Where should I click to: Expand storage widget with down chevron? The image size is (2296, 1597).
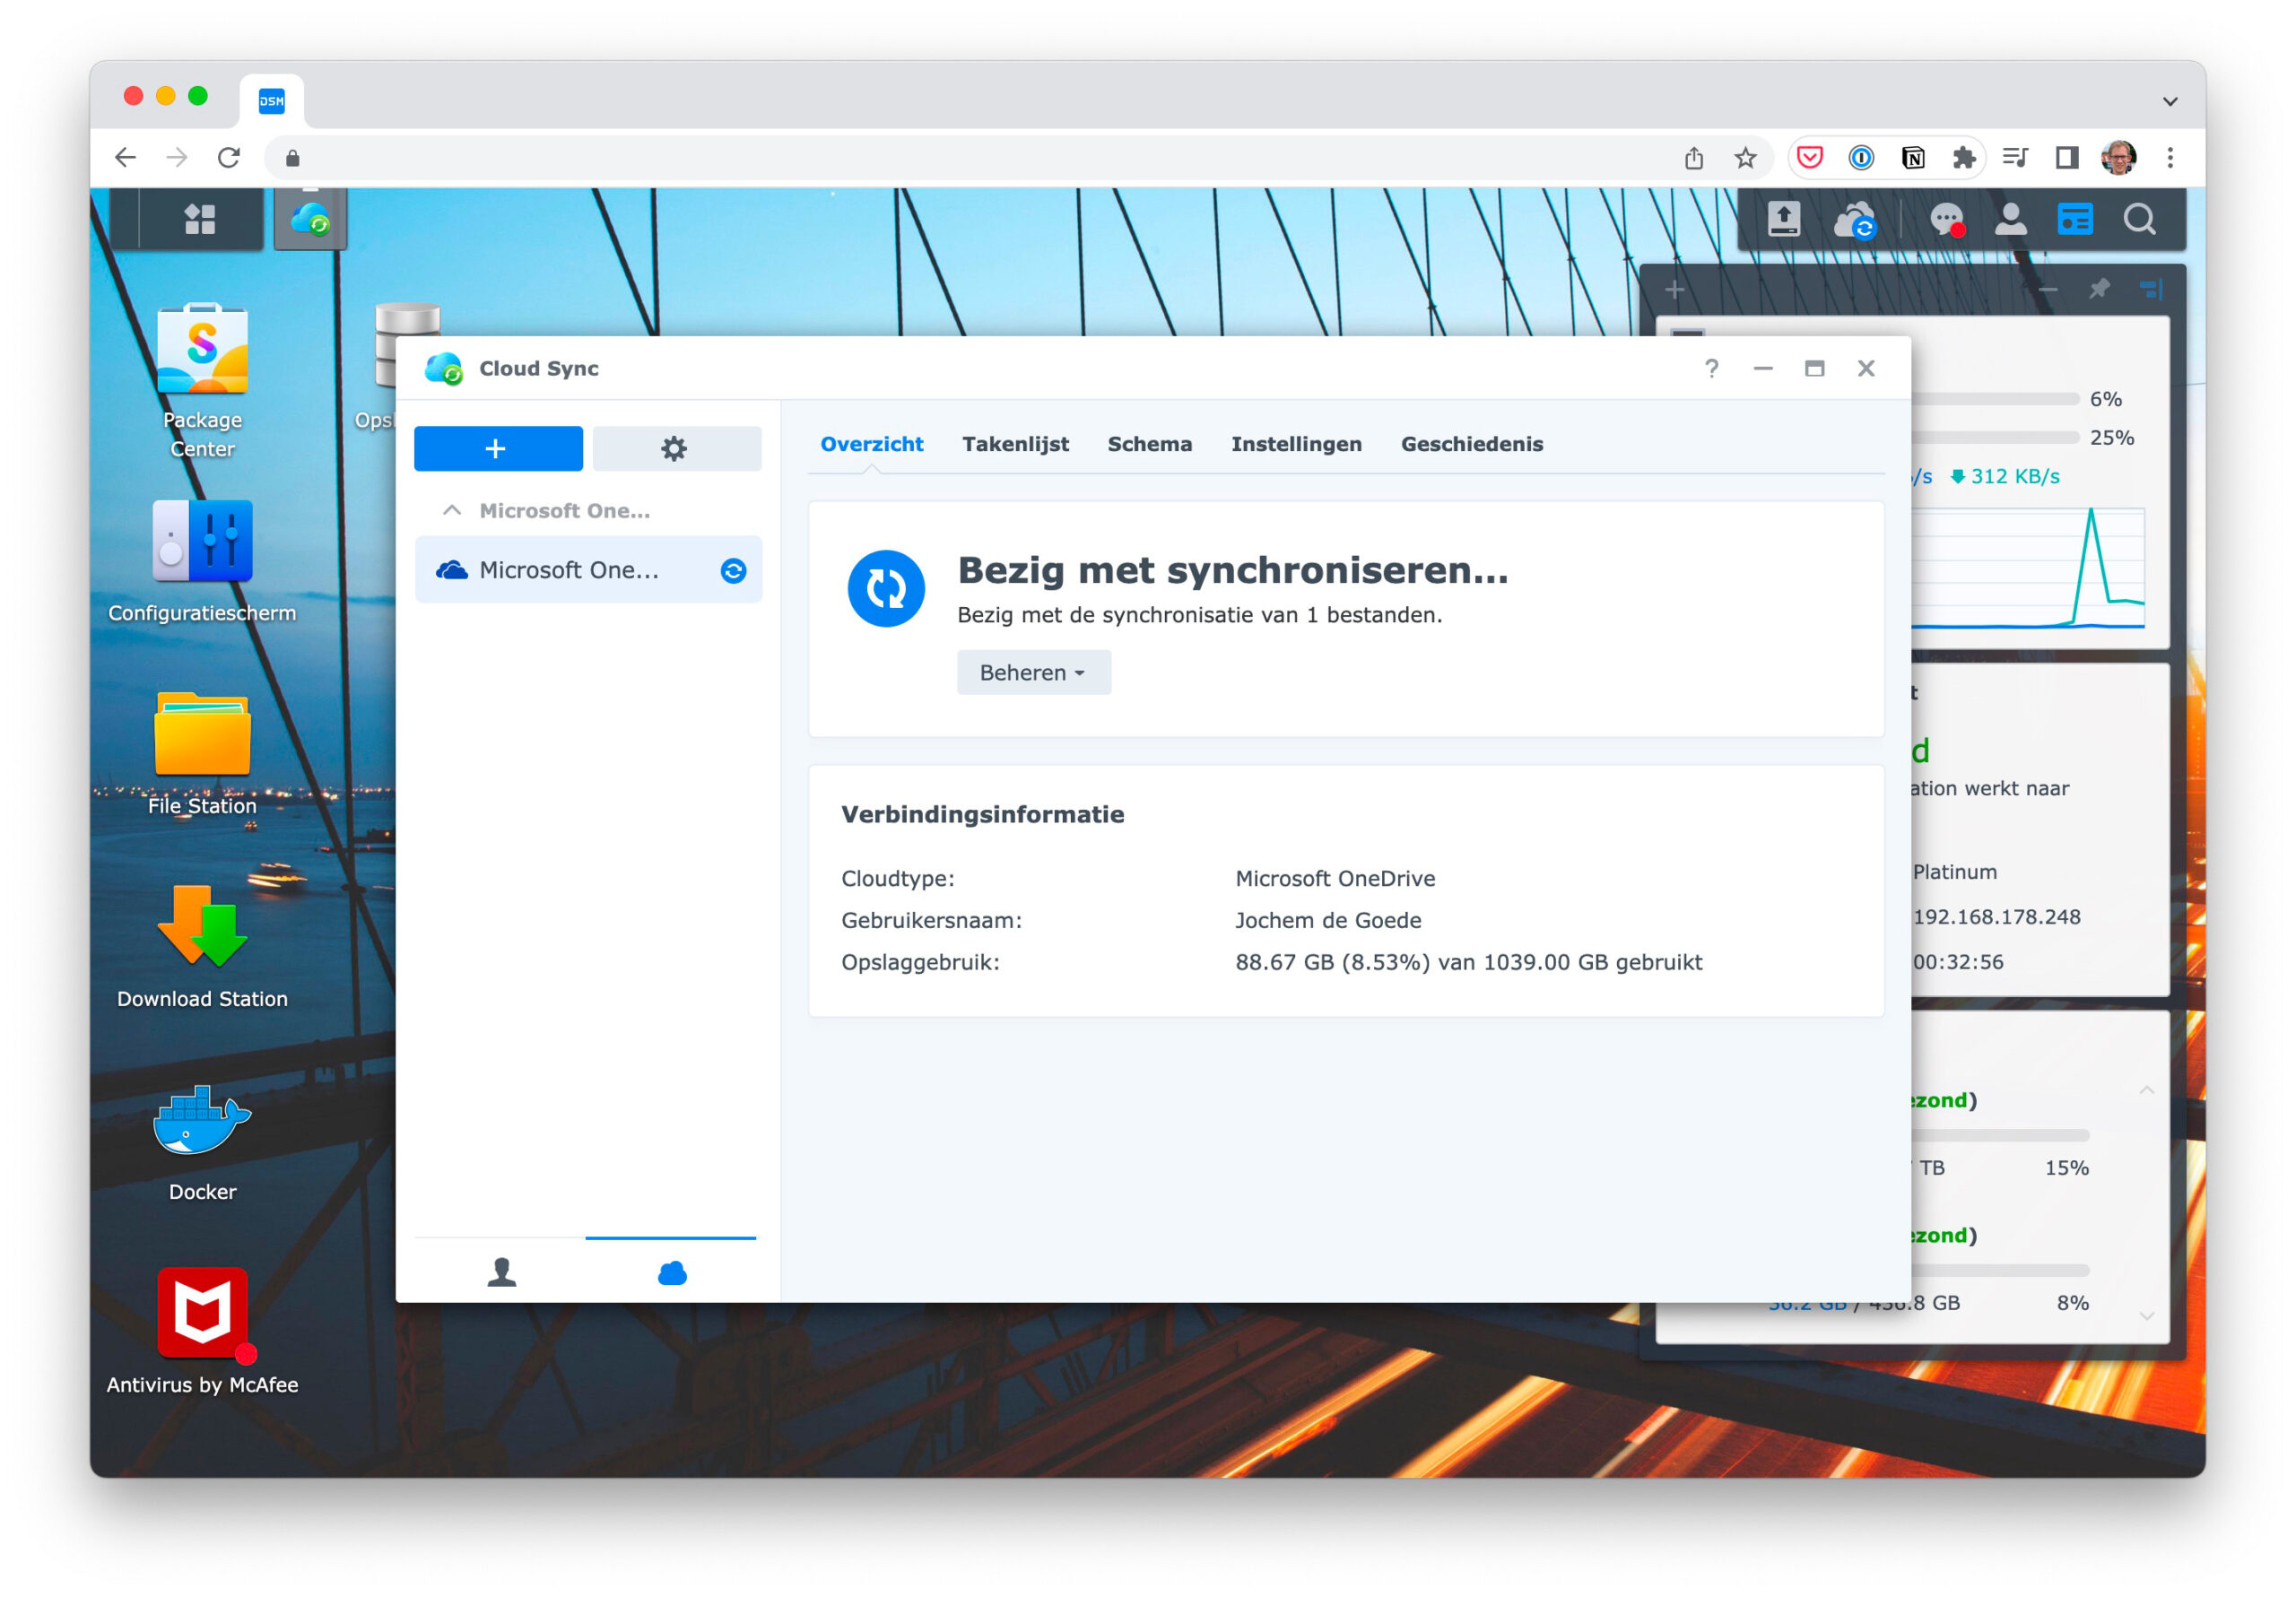(x=2146, y=1316)
